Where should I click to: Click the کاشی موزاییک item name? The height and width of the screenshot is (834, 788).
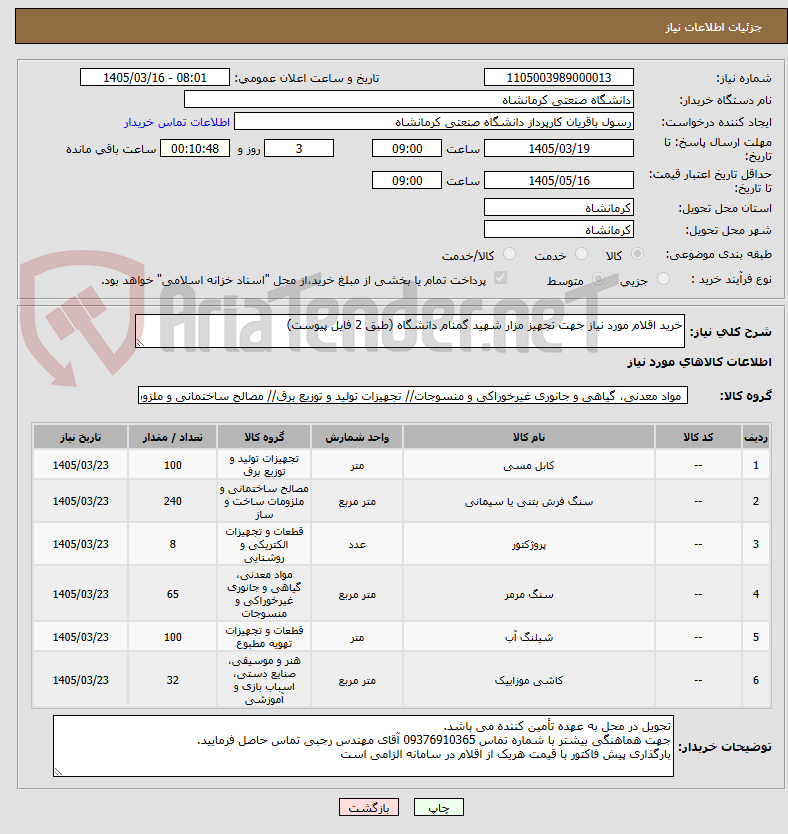coord(529,680)
